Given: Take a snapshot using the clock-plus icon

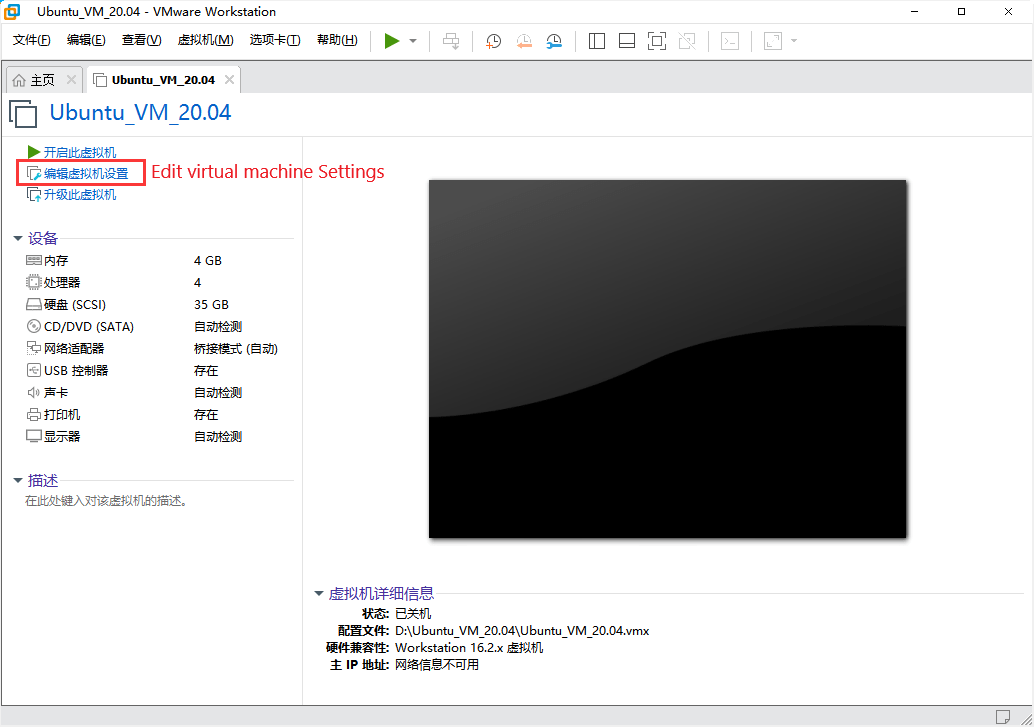Looking at the screenshot, I should click(493, 41).
